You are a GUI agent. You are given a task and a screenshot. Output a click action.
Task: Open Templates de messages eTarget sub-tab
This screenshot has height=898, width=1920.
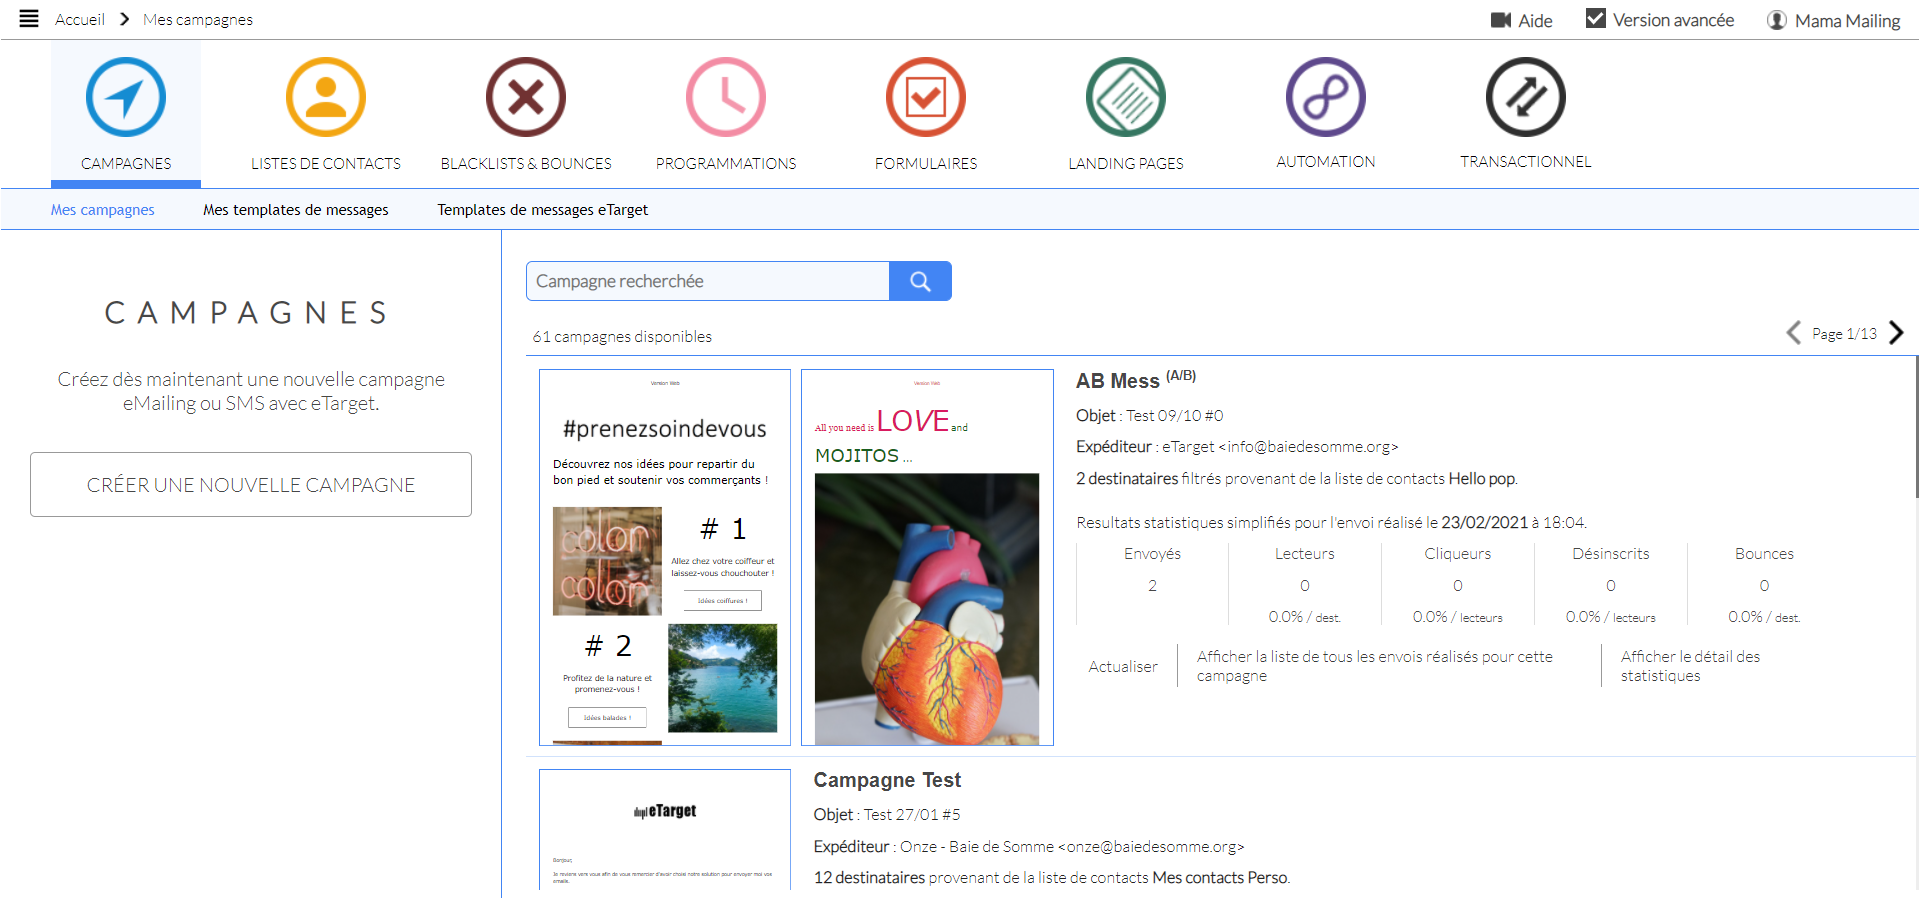pos(543,210)
